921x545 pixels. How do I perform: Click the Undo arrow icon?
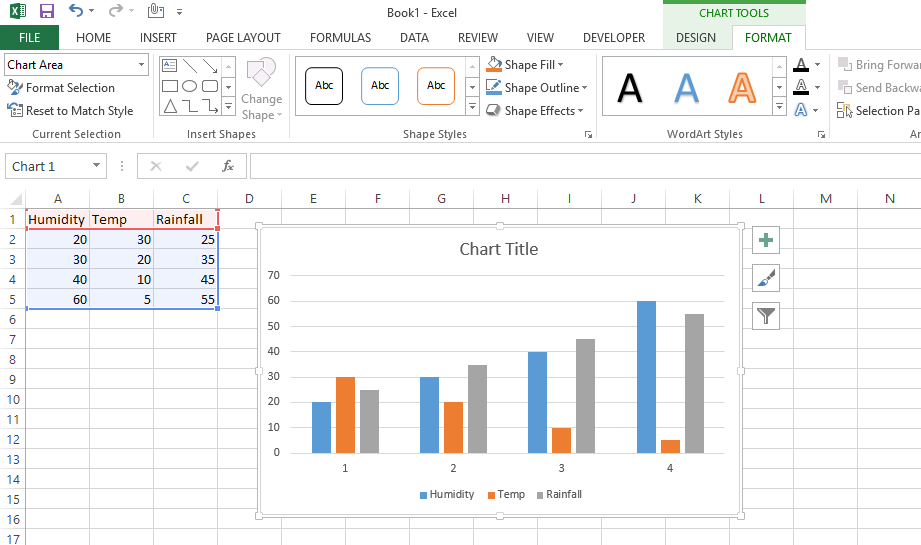[x=76, y=10]
